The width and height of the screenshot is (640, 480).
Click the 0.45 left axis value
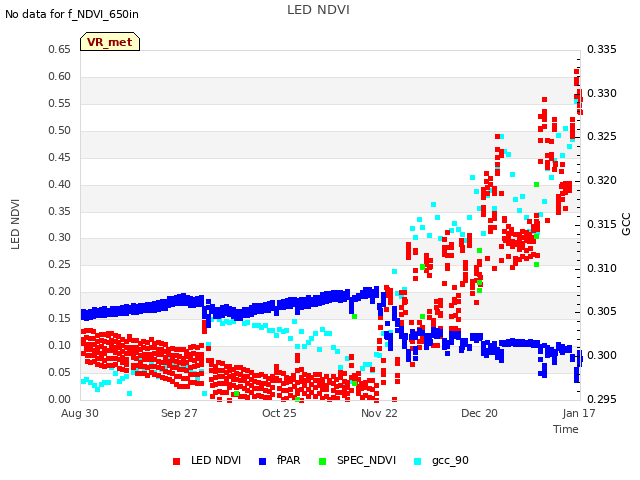click(x=59, y=157)
